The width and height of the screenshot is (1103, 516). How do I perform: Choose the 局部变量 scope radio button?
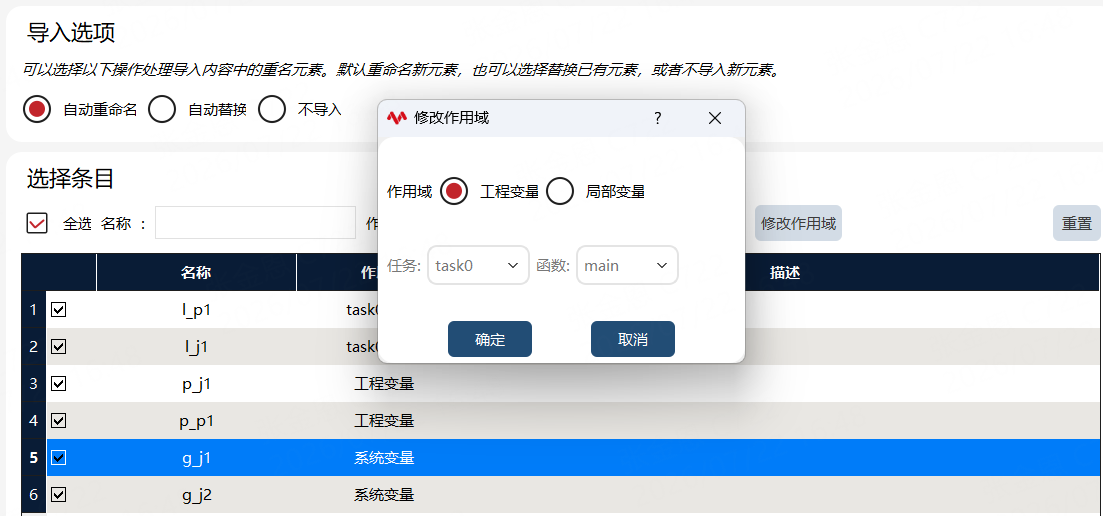tap(560, 191)
